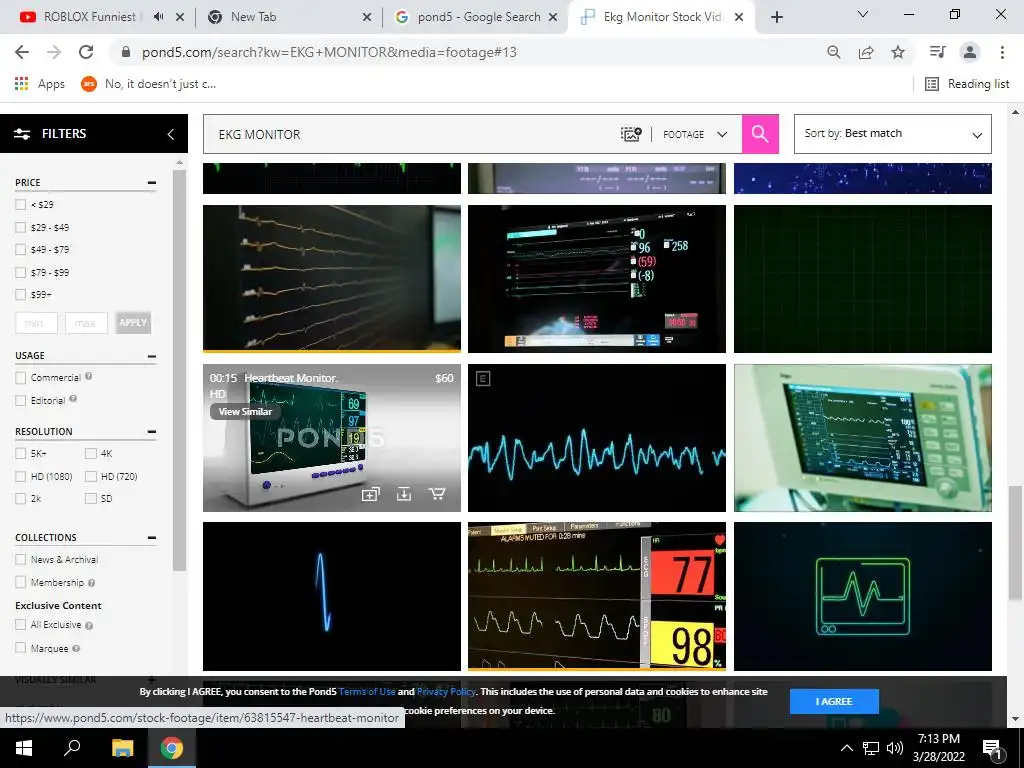Open 'No, it doesn't just c...' bookmark
The image size is (1024, 768).
point(149,84)
